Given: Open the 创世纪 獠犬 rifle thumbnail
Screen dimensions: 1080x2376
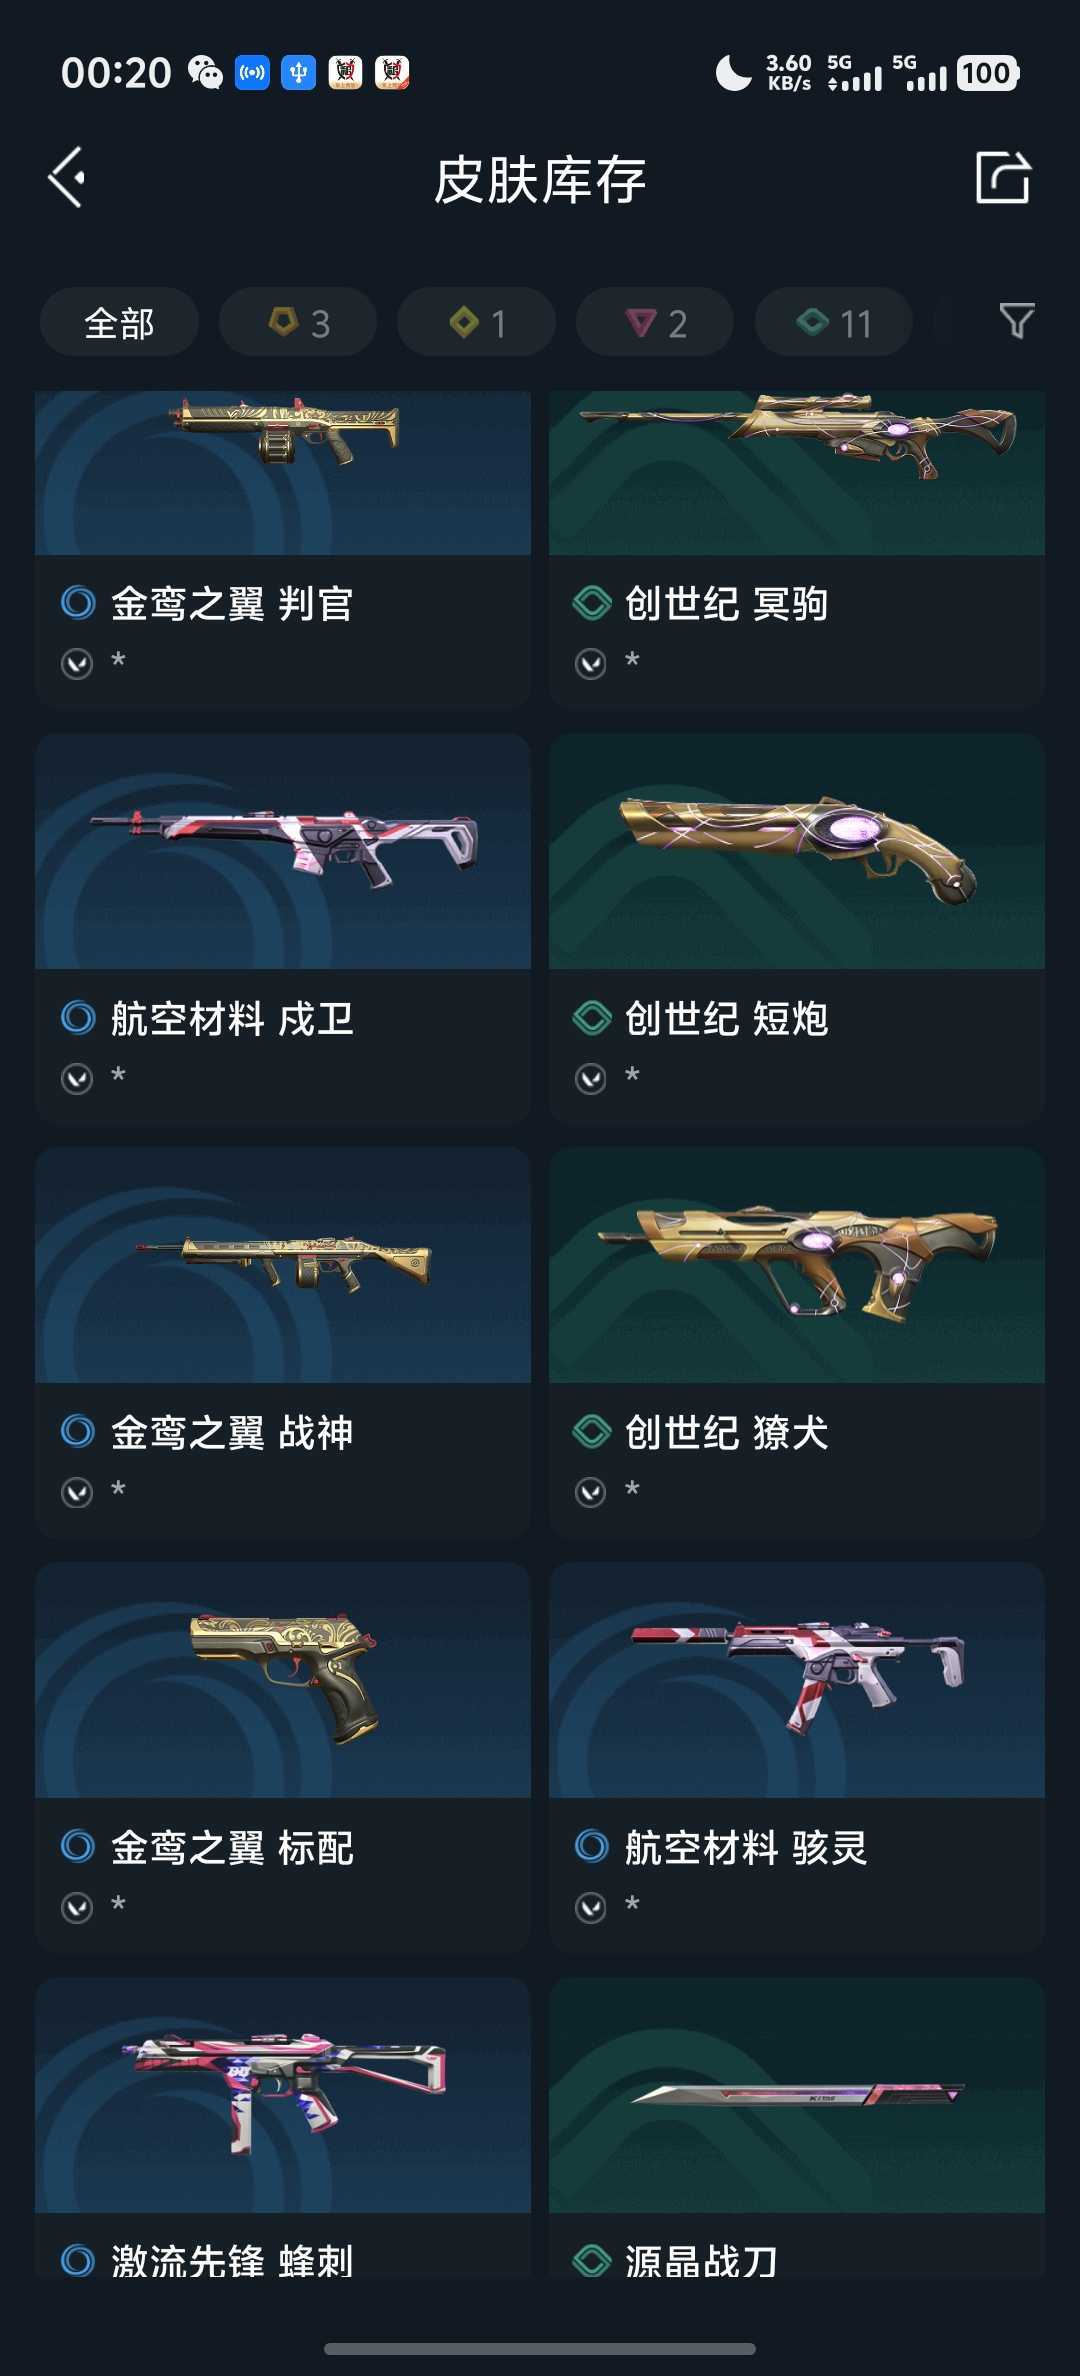Looking at the screenshot, I should 797,1265.
